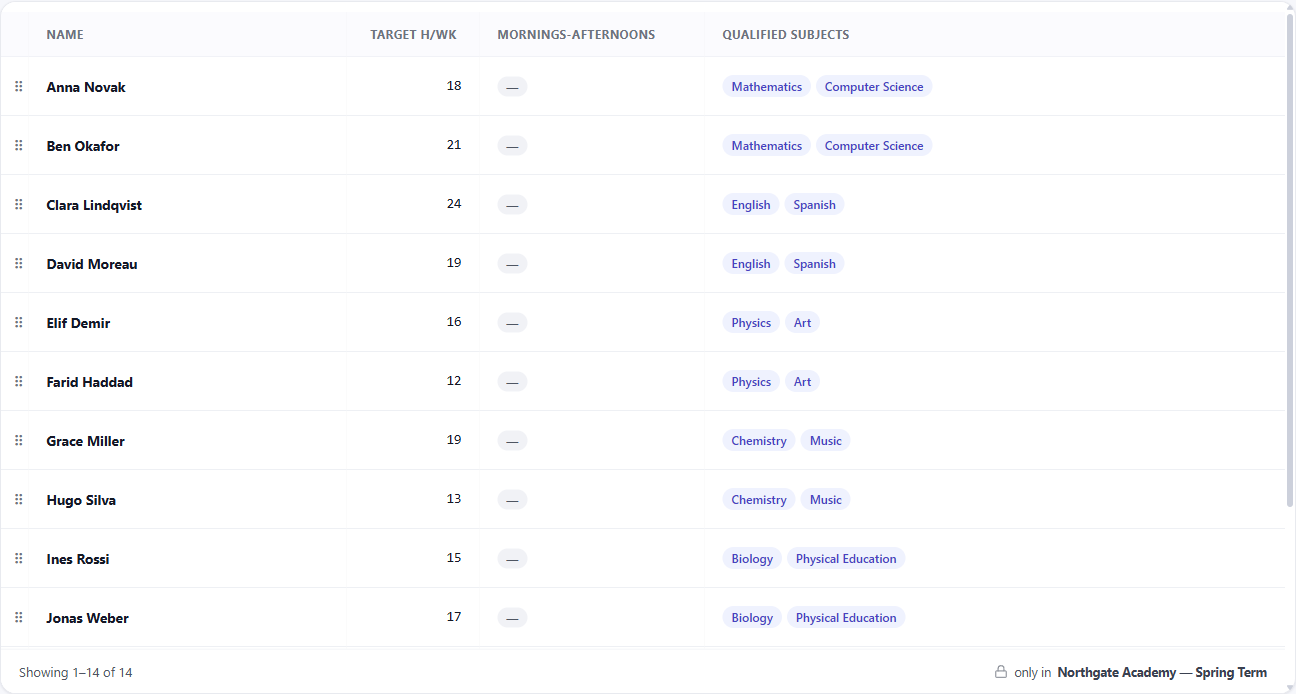Click David Moreau's English tag
1296x694 pixels.
point(751,264)
